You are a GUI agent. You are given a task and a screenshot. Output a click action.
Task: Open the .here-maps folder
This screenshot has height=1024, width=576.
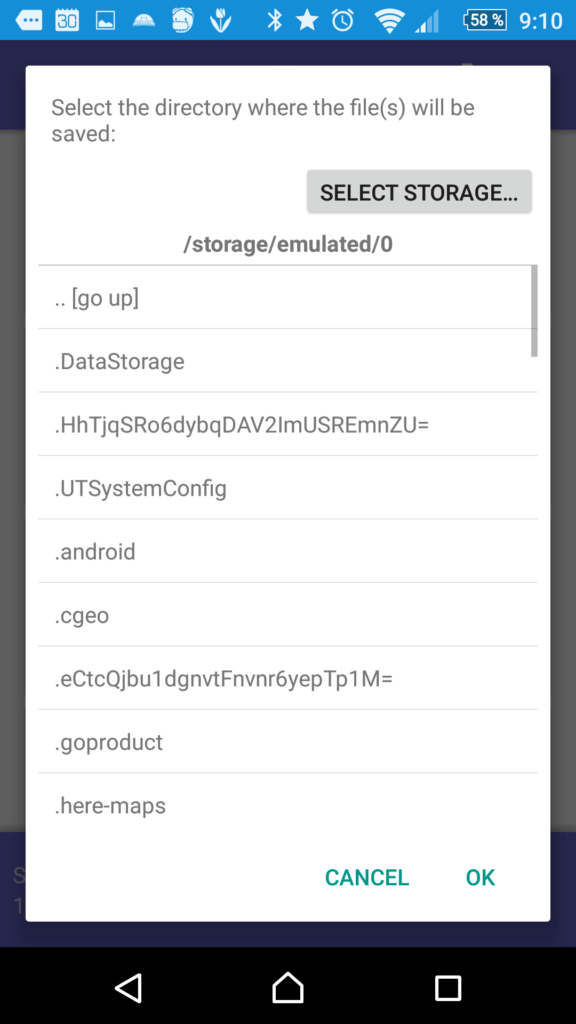[x=287, y=805]
